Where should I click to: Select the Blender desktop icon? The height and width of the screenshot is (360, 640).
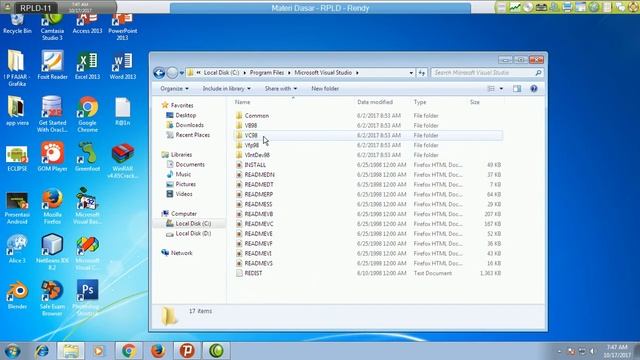coord(17,296)
